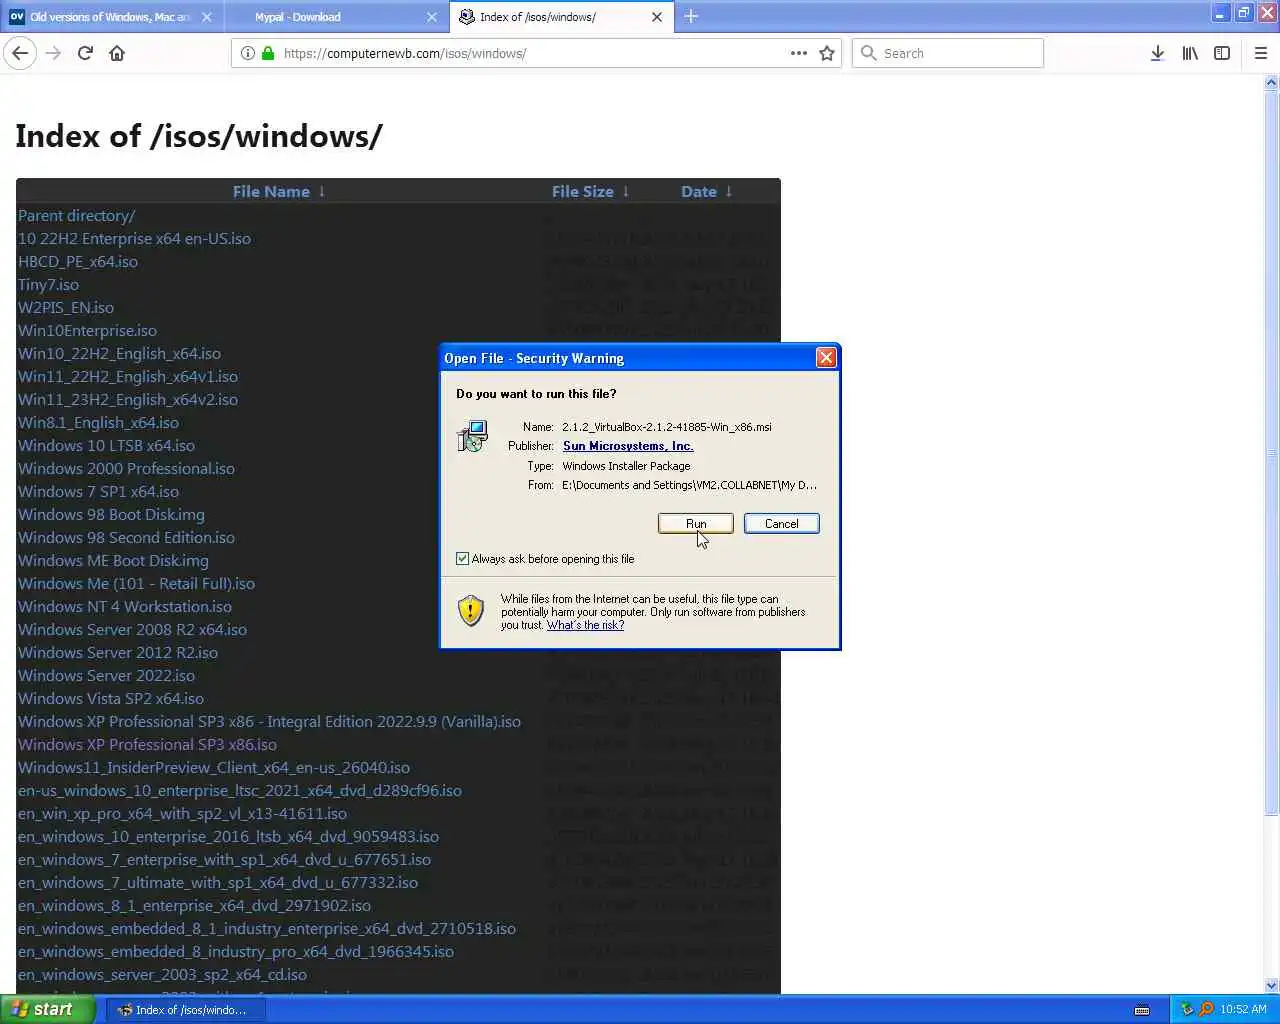Switch to 'Old versions of Windows' tab
This screenshot has width=1280, height=1024.
(112, 17)
